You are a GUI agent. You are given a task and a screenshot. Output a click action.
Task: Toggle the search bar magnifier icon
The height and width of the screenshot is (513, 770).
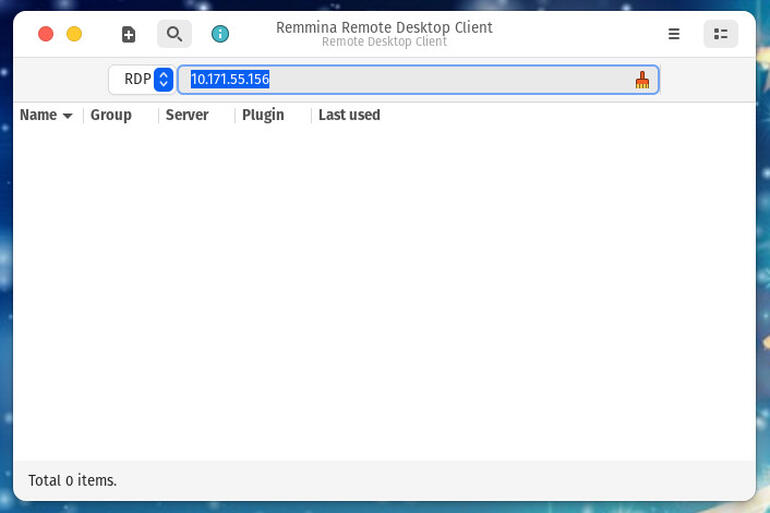(174, 34)
